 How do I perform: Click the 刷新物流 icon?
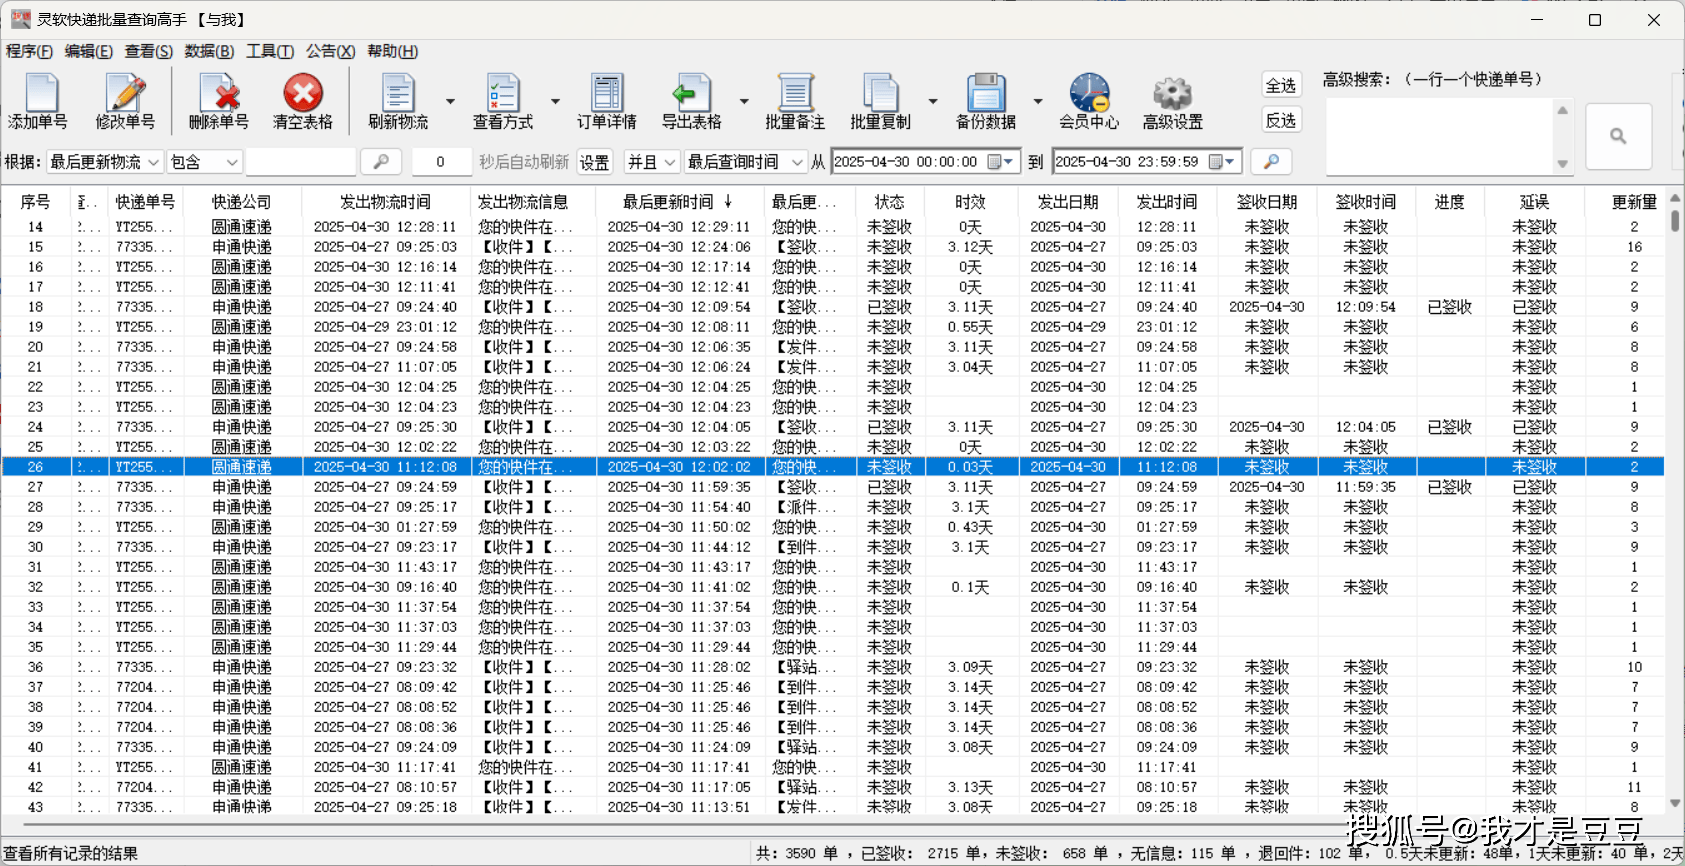point(398,94)
